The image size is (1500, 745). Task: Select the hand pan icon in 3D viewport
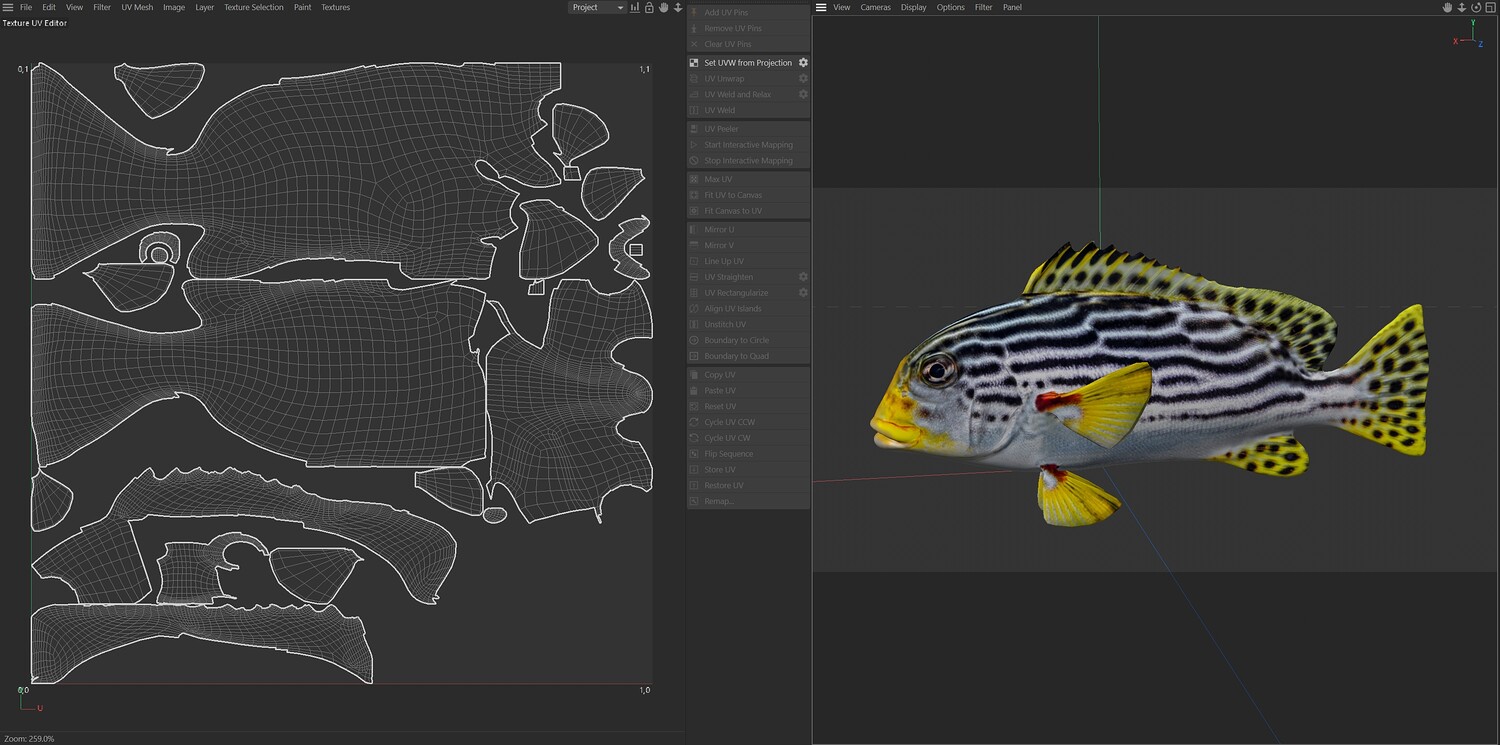[1447, 7]
